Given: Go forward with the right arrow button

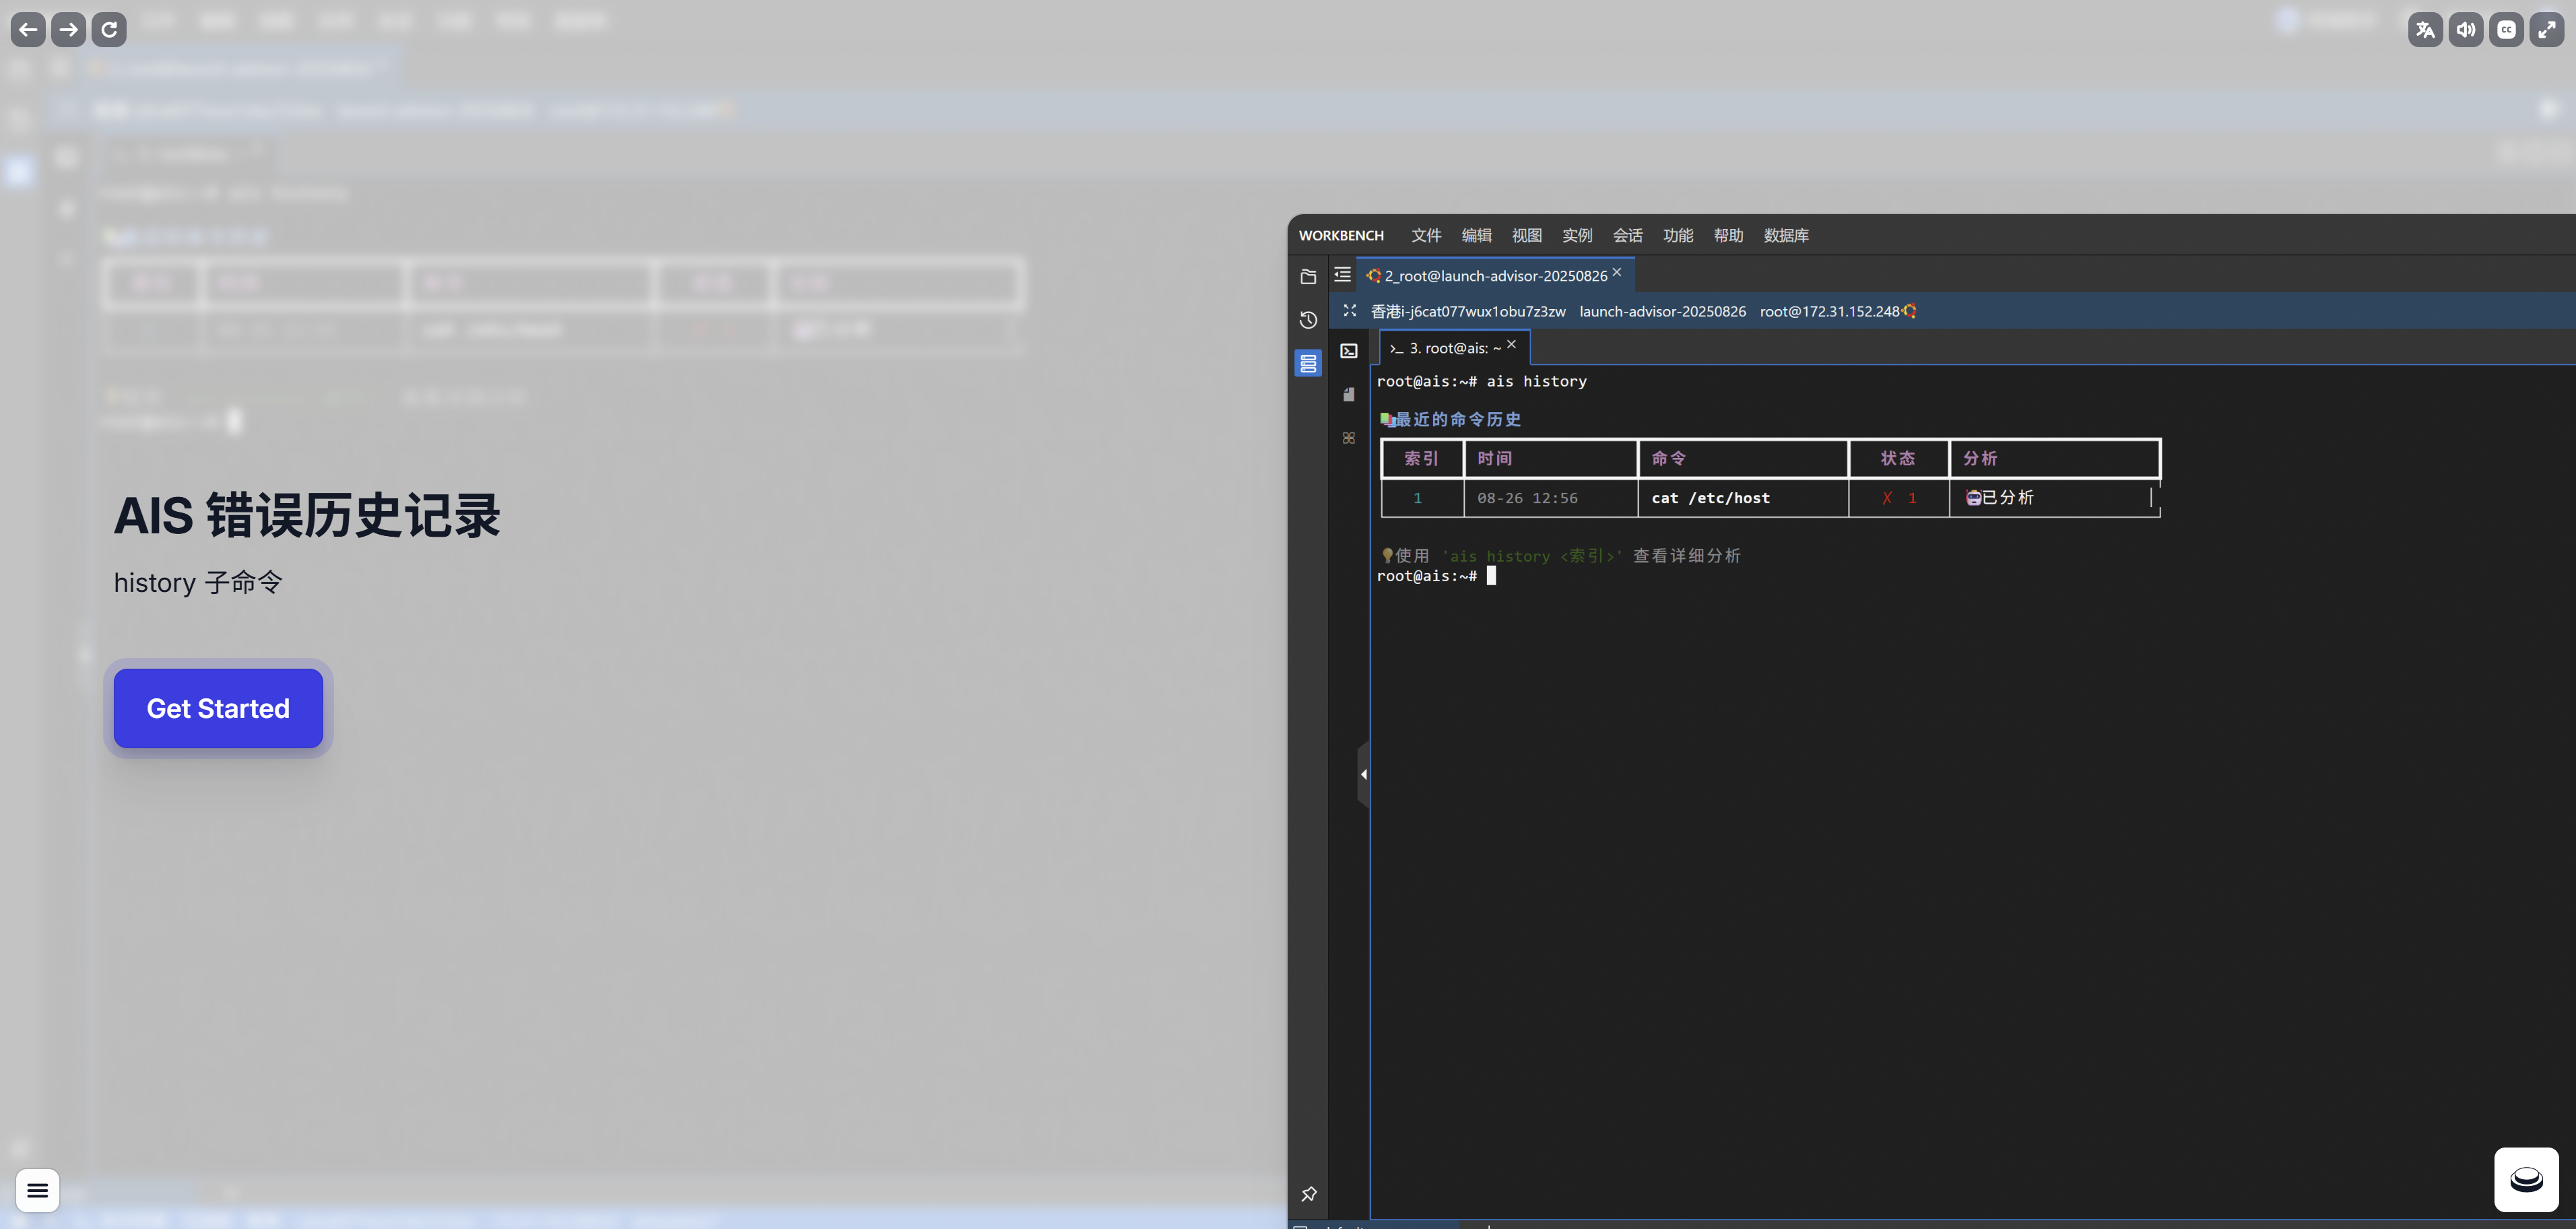Looking at the screenshot, I should (68, 29).
